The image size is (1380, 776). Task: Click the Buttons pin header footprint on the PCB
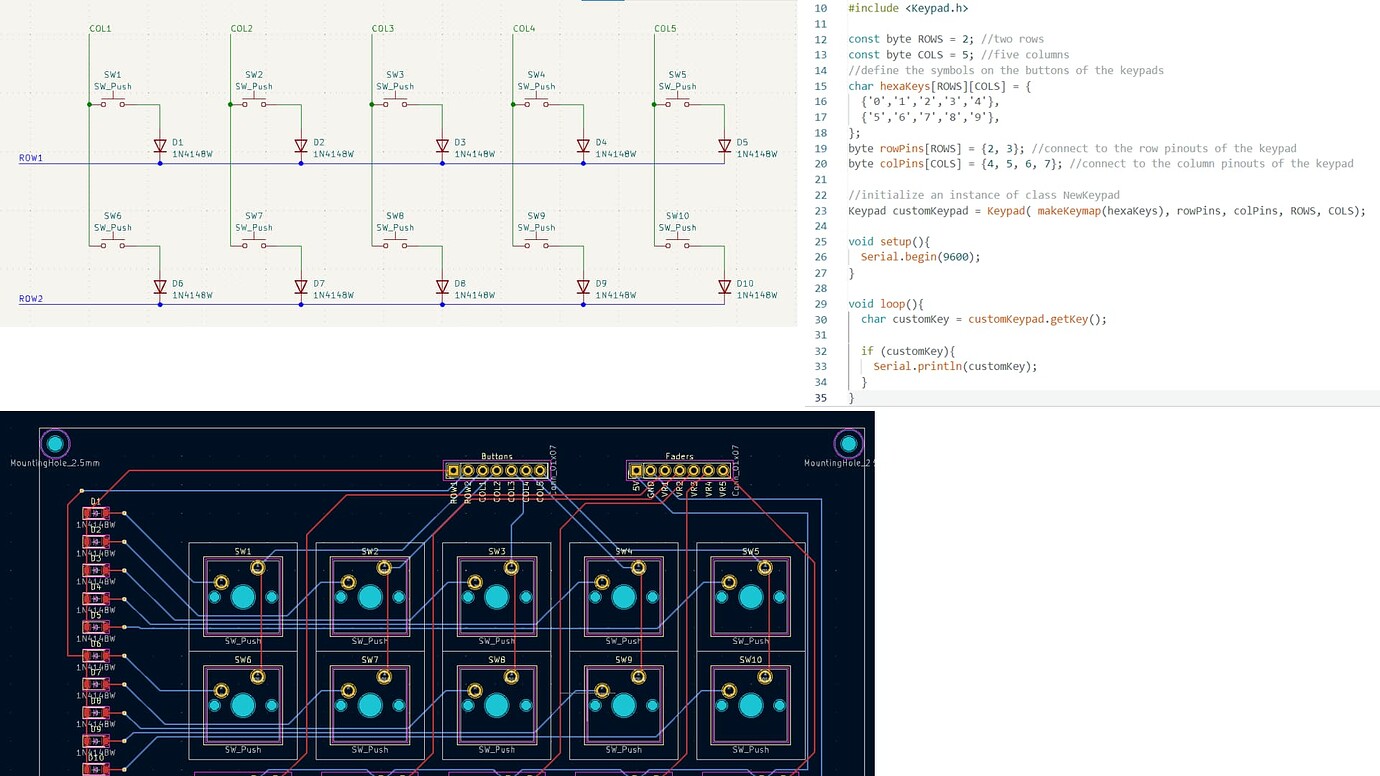[x=497, y=468]
